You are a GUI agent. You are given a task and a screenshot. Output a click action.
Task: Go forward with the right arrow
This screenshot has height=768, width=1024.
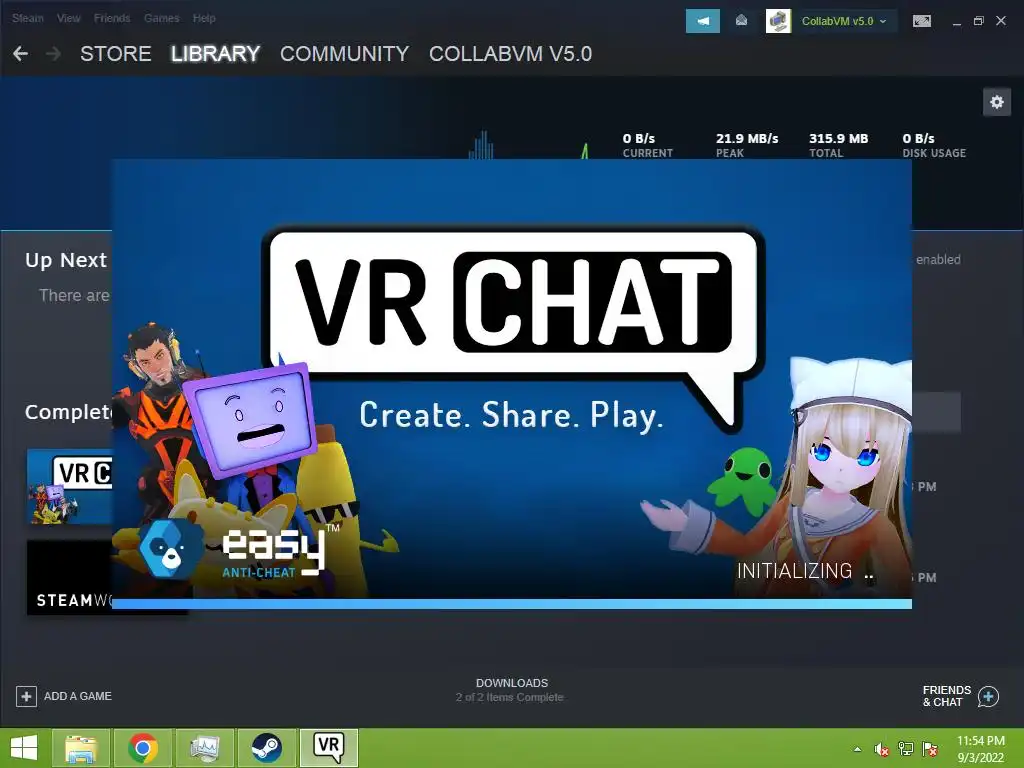[54, 54]
